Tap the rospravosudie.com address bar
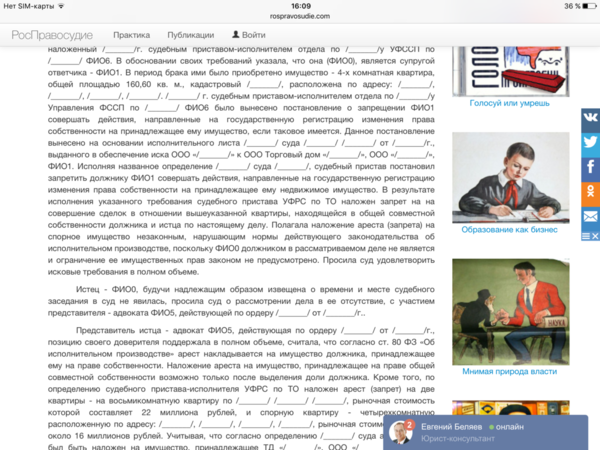Viewport: 600px width, 450px height. click(x=300, y=16)
